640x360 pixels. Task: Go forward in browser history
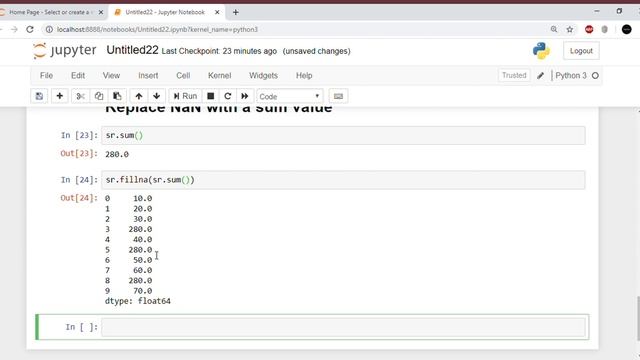coord(14,29)
